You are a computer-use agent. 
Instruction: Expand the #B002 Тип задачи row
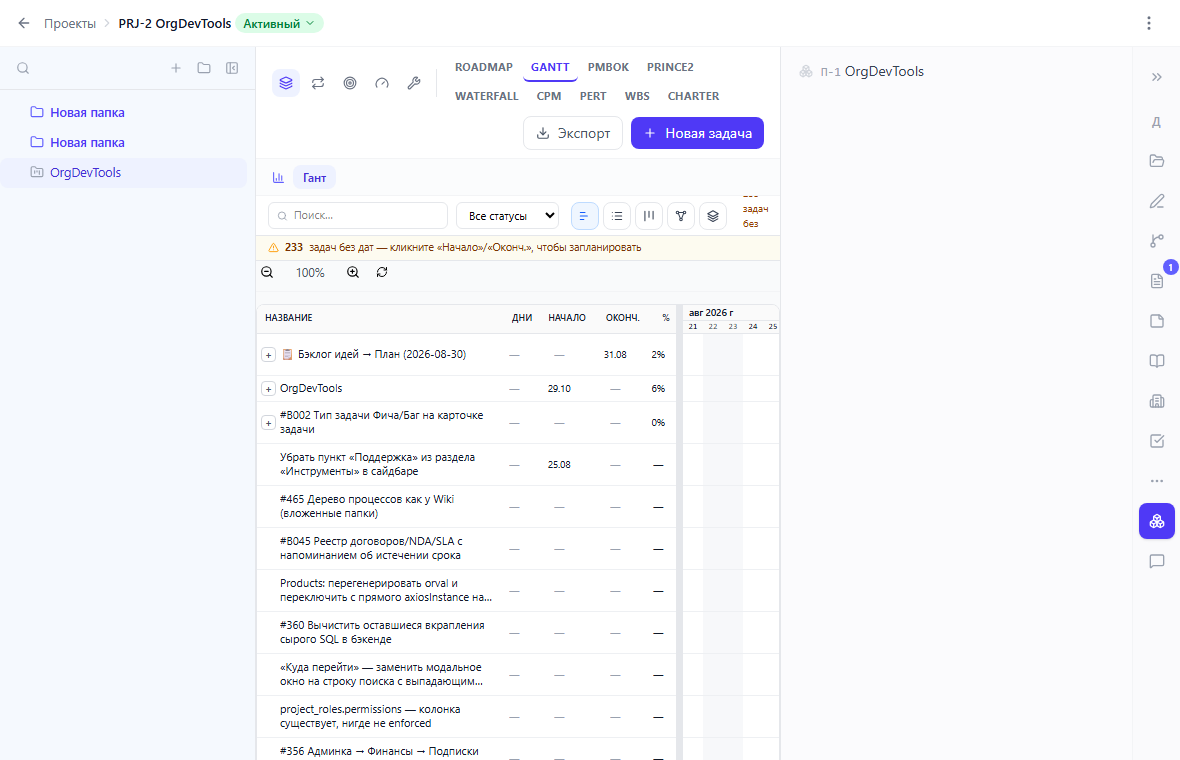pyautogui.click(x=268, y=423)
